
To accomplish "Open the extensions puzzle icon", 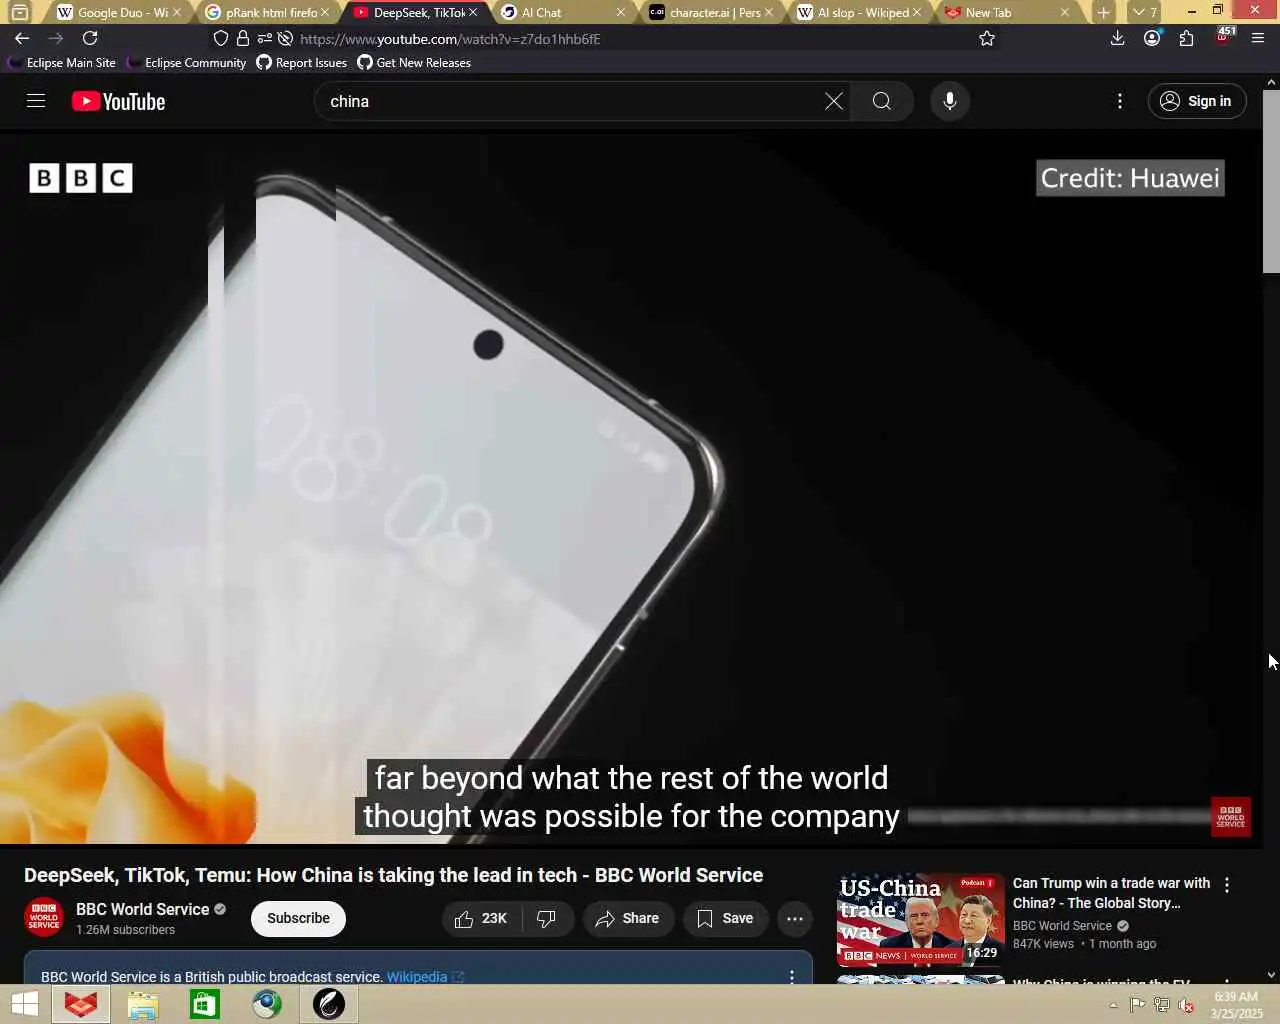I will (1187, 38).
